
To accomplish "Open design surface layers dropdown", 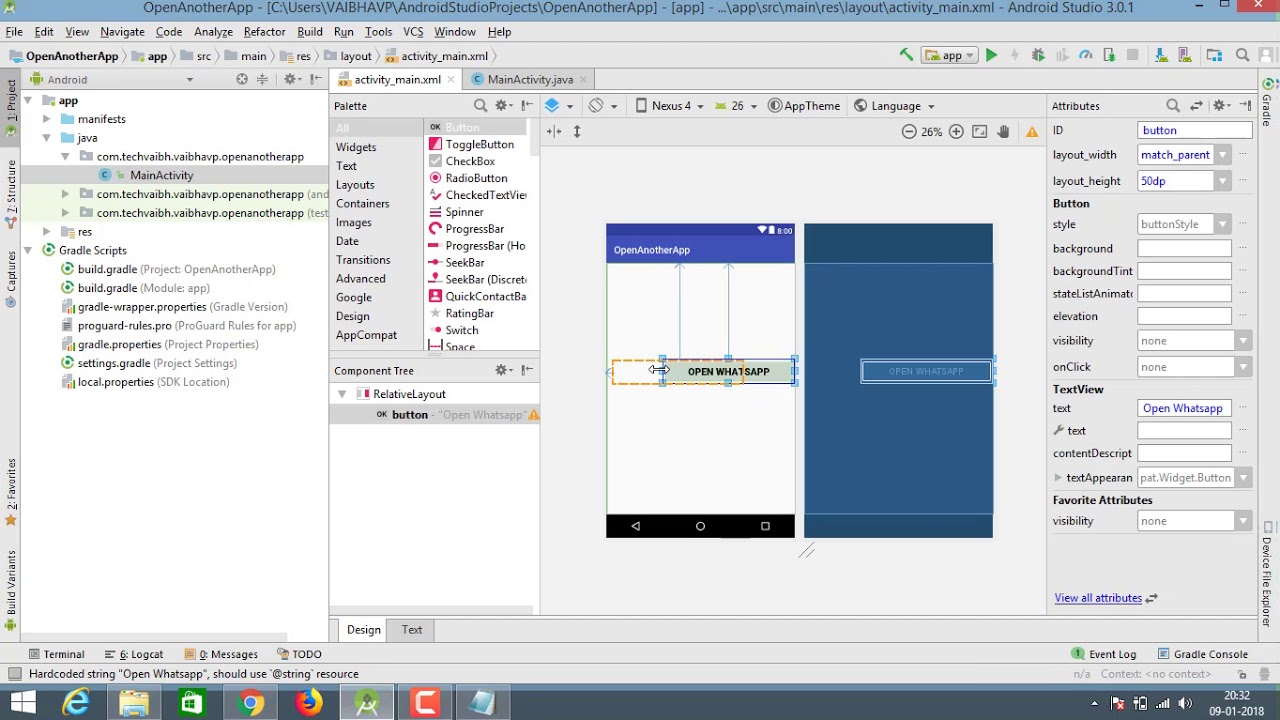I will coord(559,105).
